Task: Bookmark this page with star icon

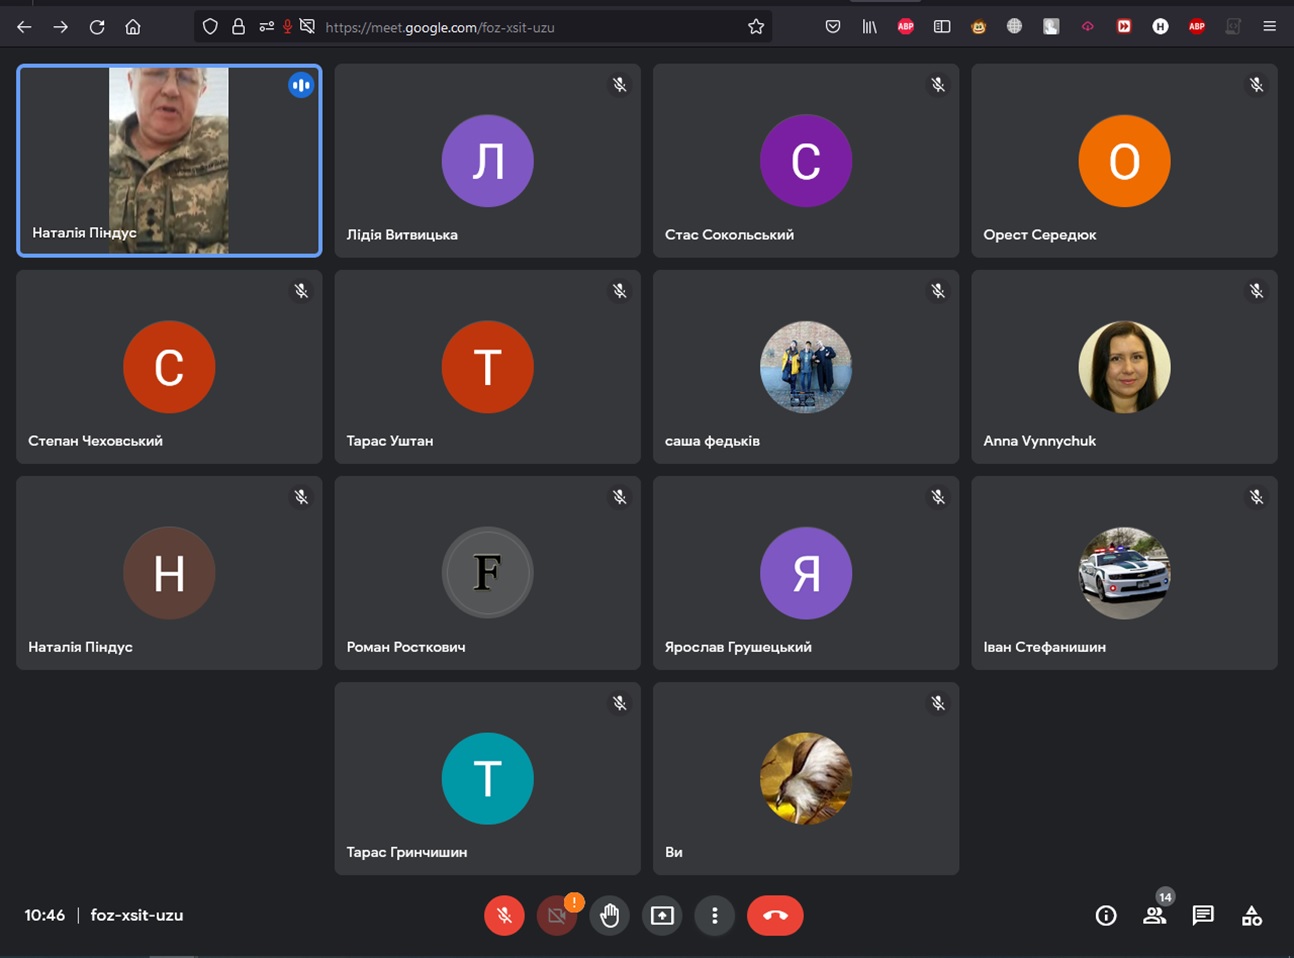Action: click(x=756, y=27)
